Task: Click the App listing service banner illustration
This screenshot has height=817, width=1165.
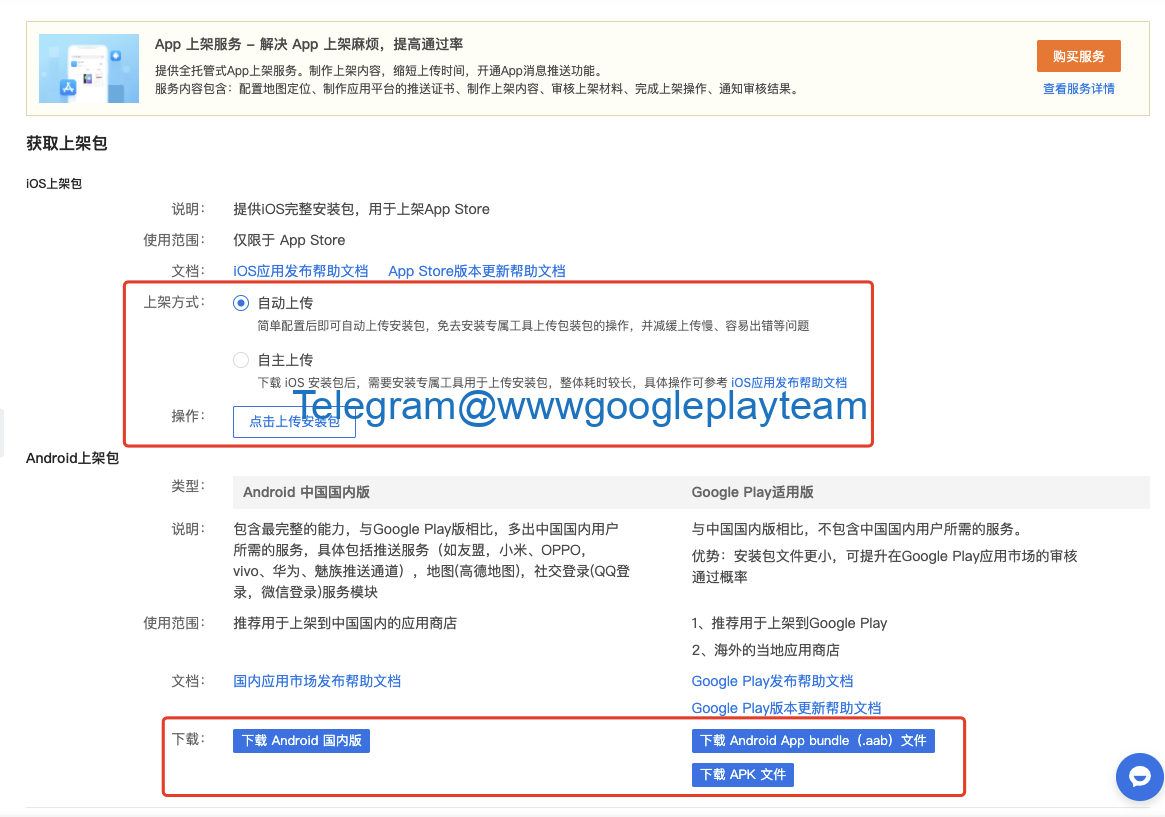Action: [89, 68]
